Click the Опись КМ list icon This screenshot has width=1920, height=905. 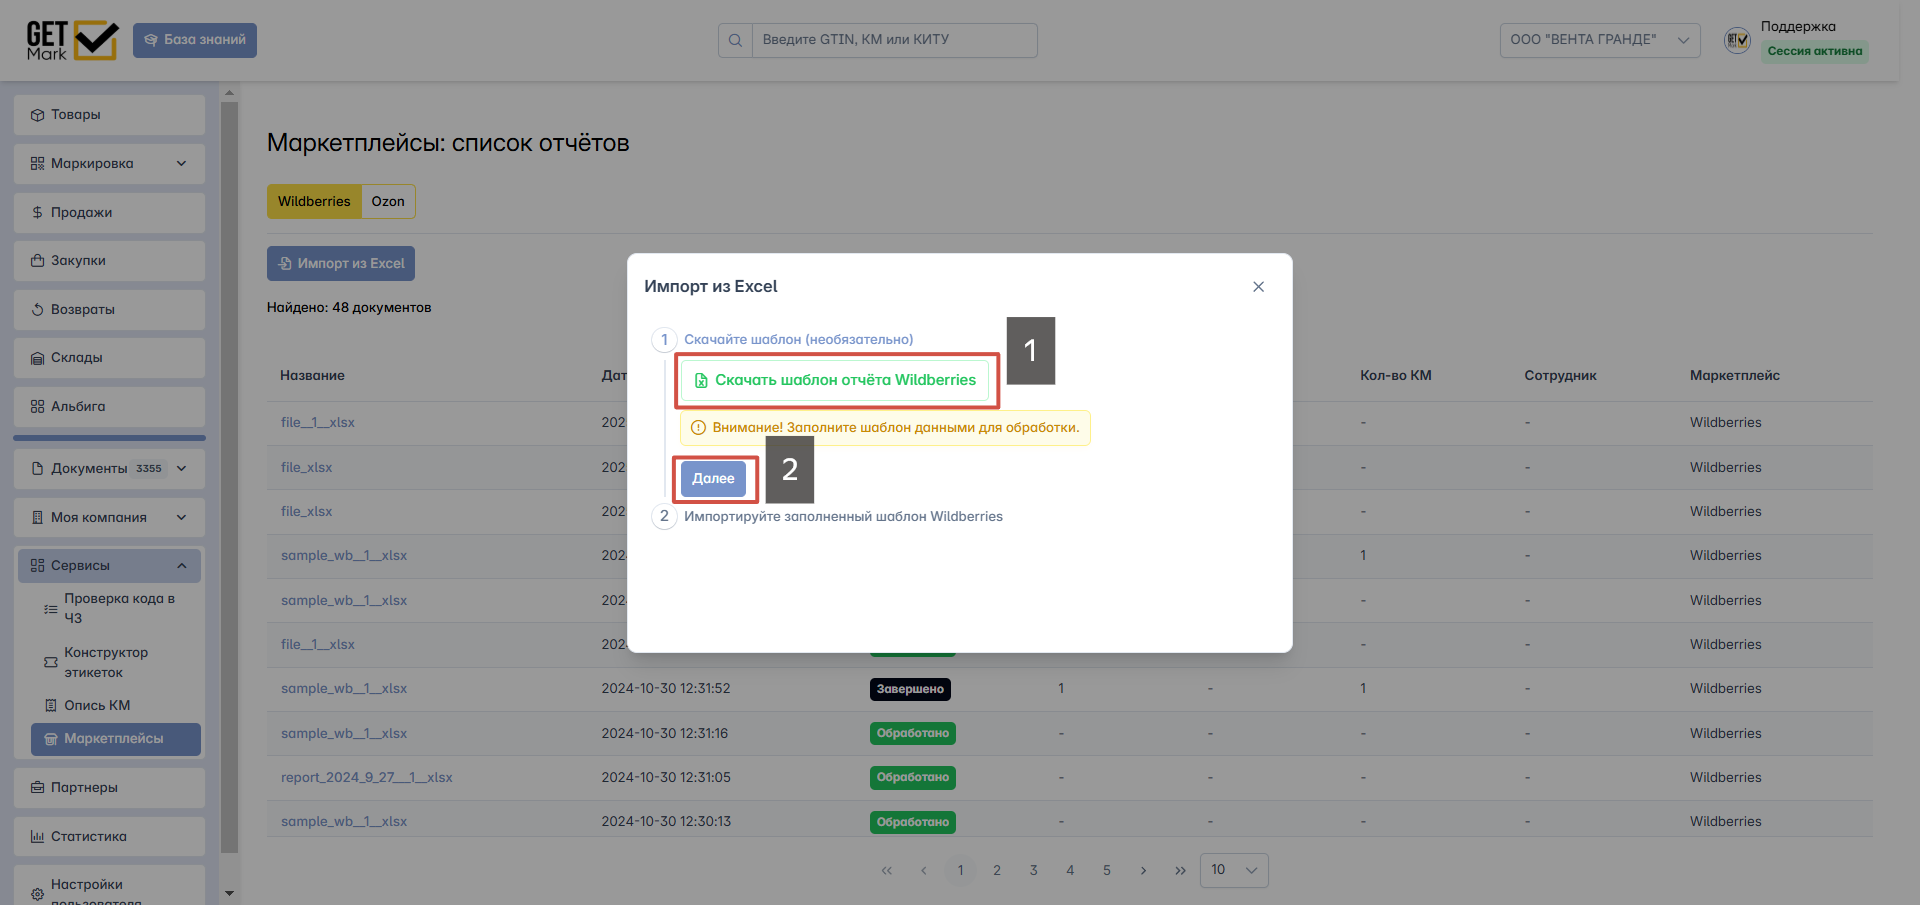51,706
